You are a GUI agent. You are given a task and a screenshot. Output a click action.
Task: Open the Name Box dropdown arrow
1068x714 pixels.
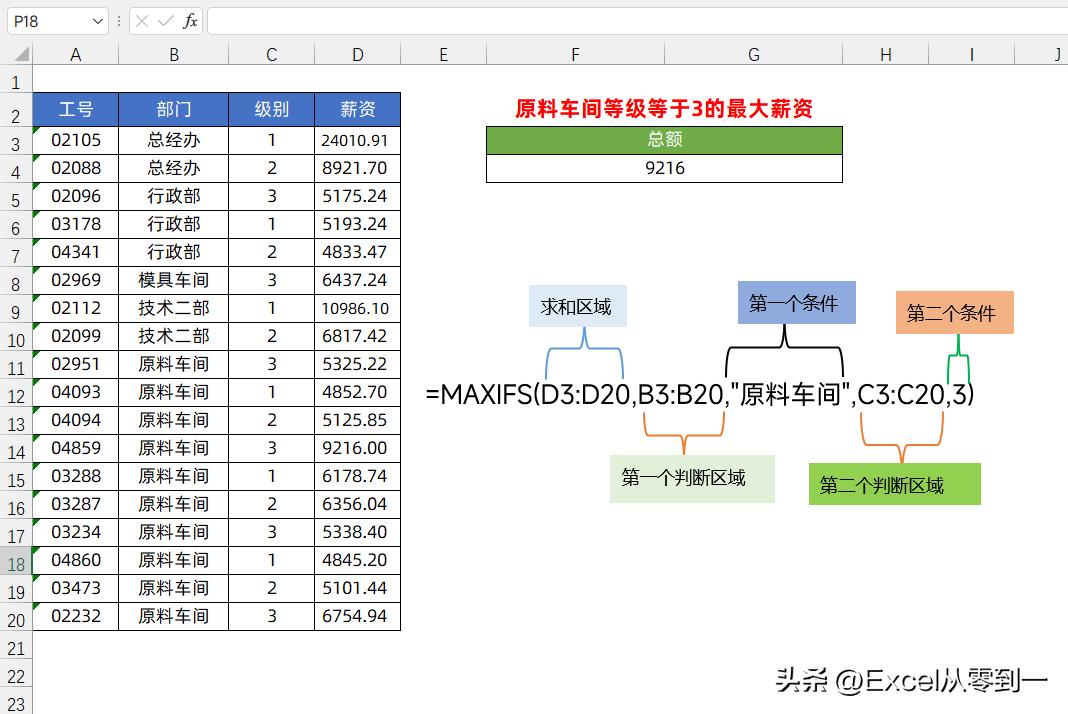click(x=96, y=21)
